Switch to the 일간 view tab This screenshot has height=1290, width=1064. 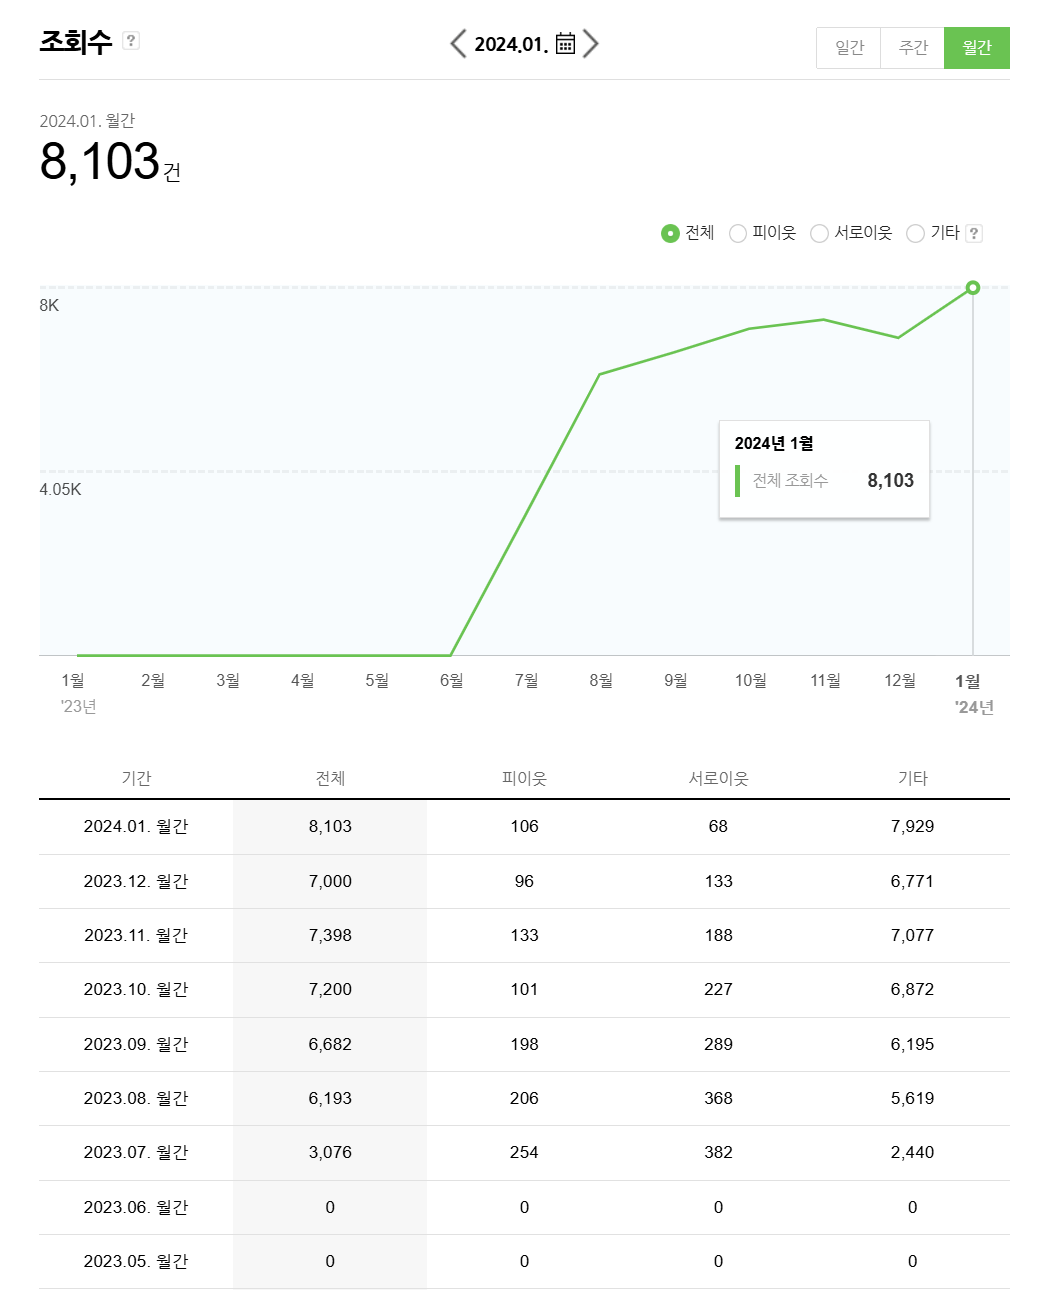848,47
